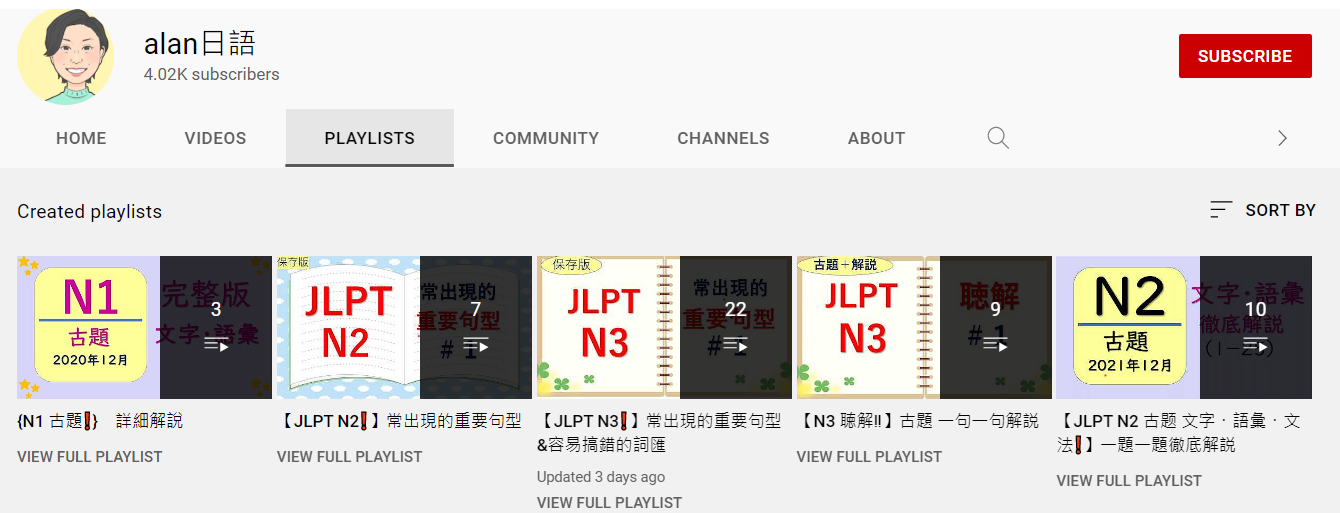Open the About tab
1340x513 pixels.
876,138
